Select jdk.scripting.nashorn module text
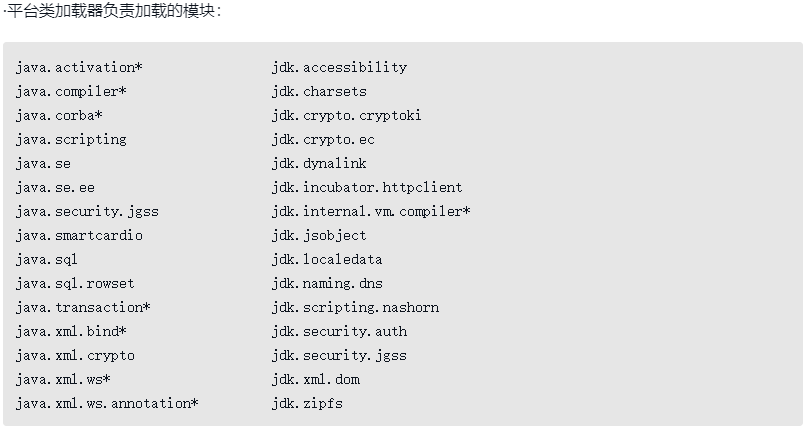The height and width of the screenshot is (432, 807). (x=355, y=307)
